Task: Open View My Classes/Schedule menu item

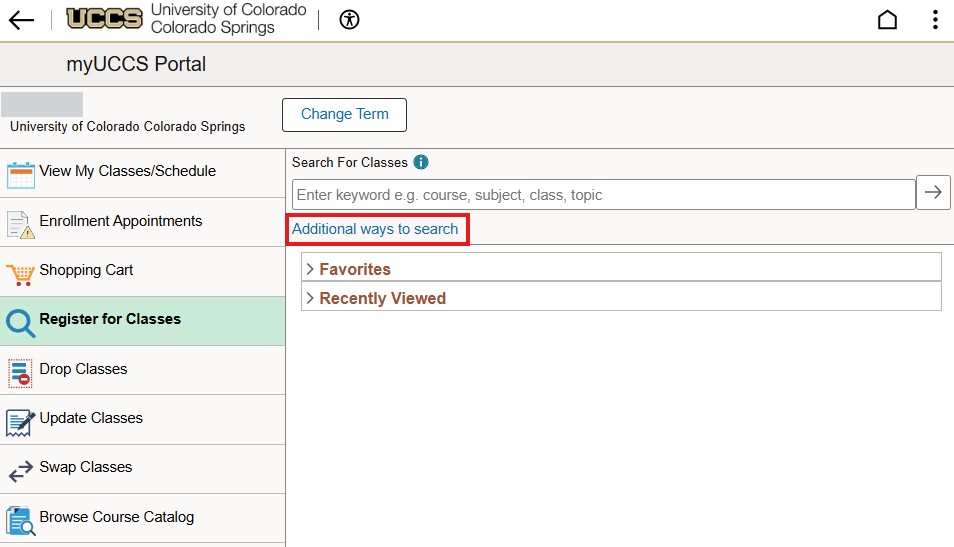Action: (x=127, y=171)
